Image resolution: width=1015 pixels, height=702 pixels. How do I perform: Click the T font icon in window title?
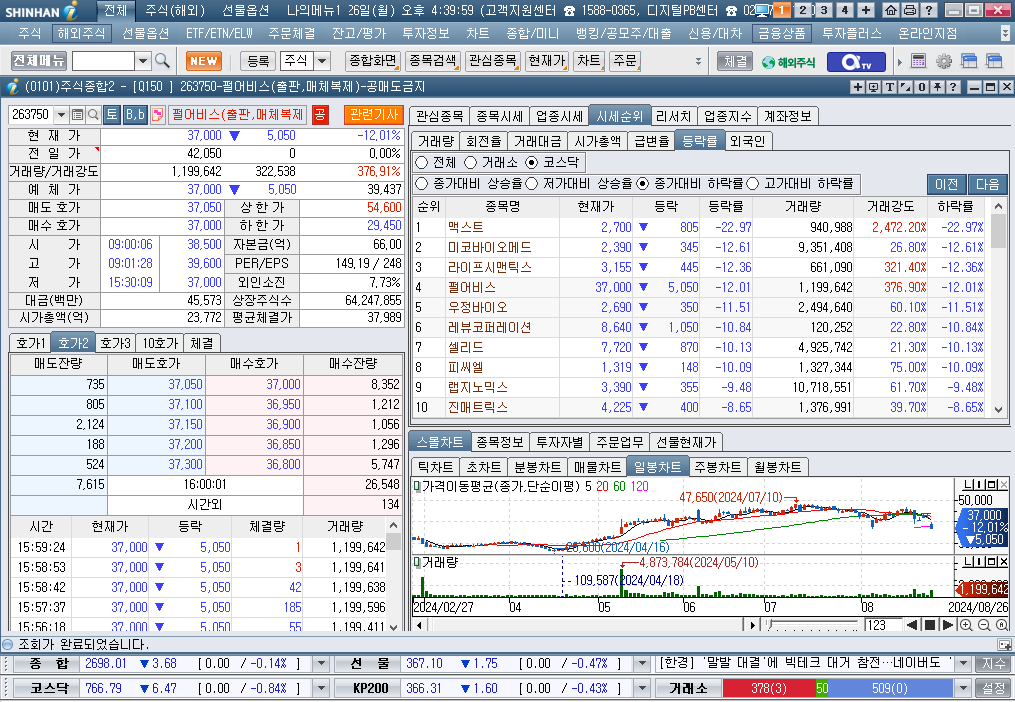[889, 87]
